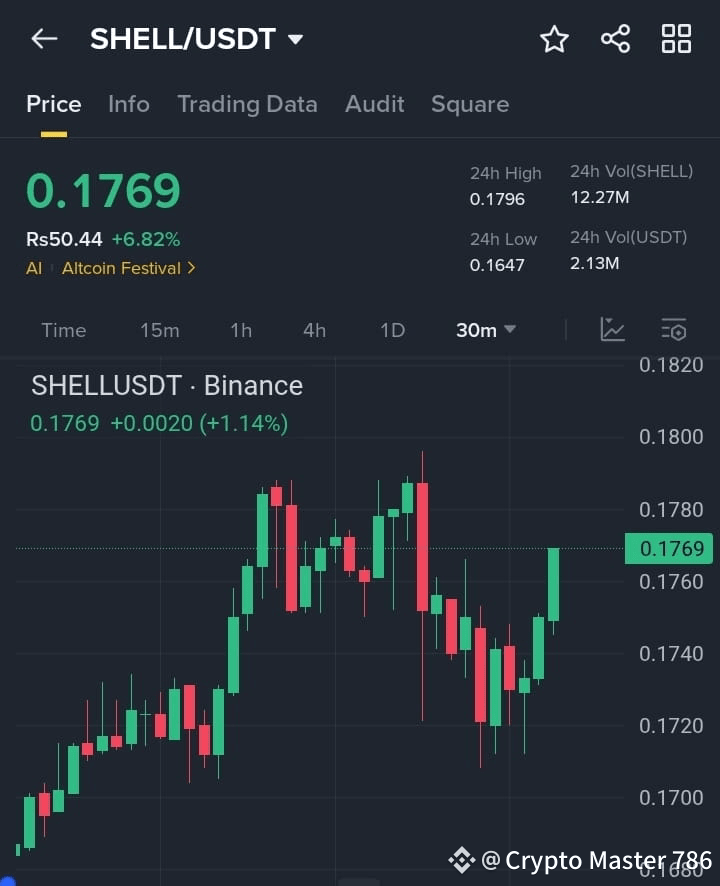Open the Trading Data tab
720x886 pixels.
(248, 104)
